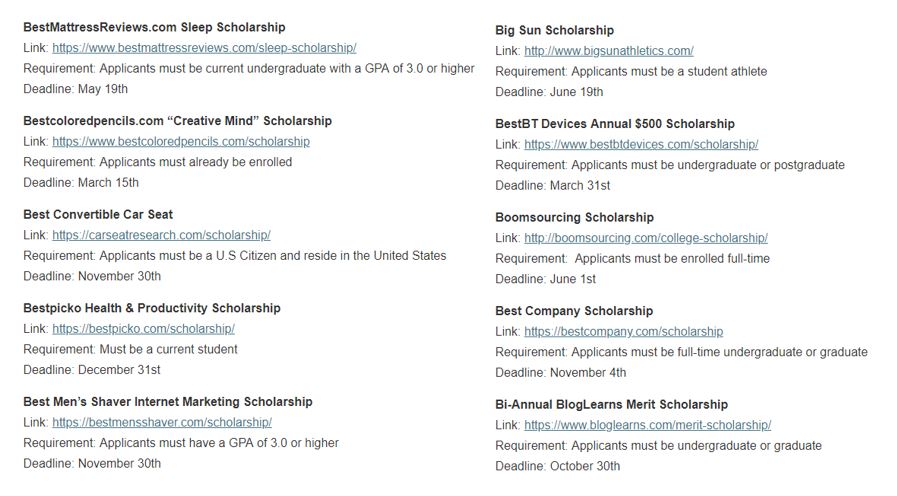Open the bestmensshaver.com scholarship link
Viewport: 897px width, 496px height.
(162, 423)
